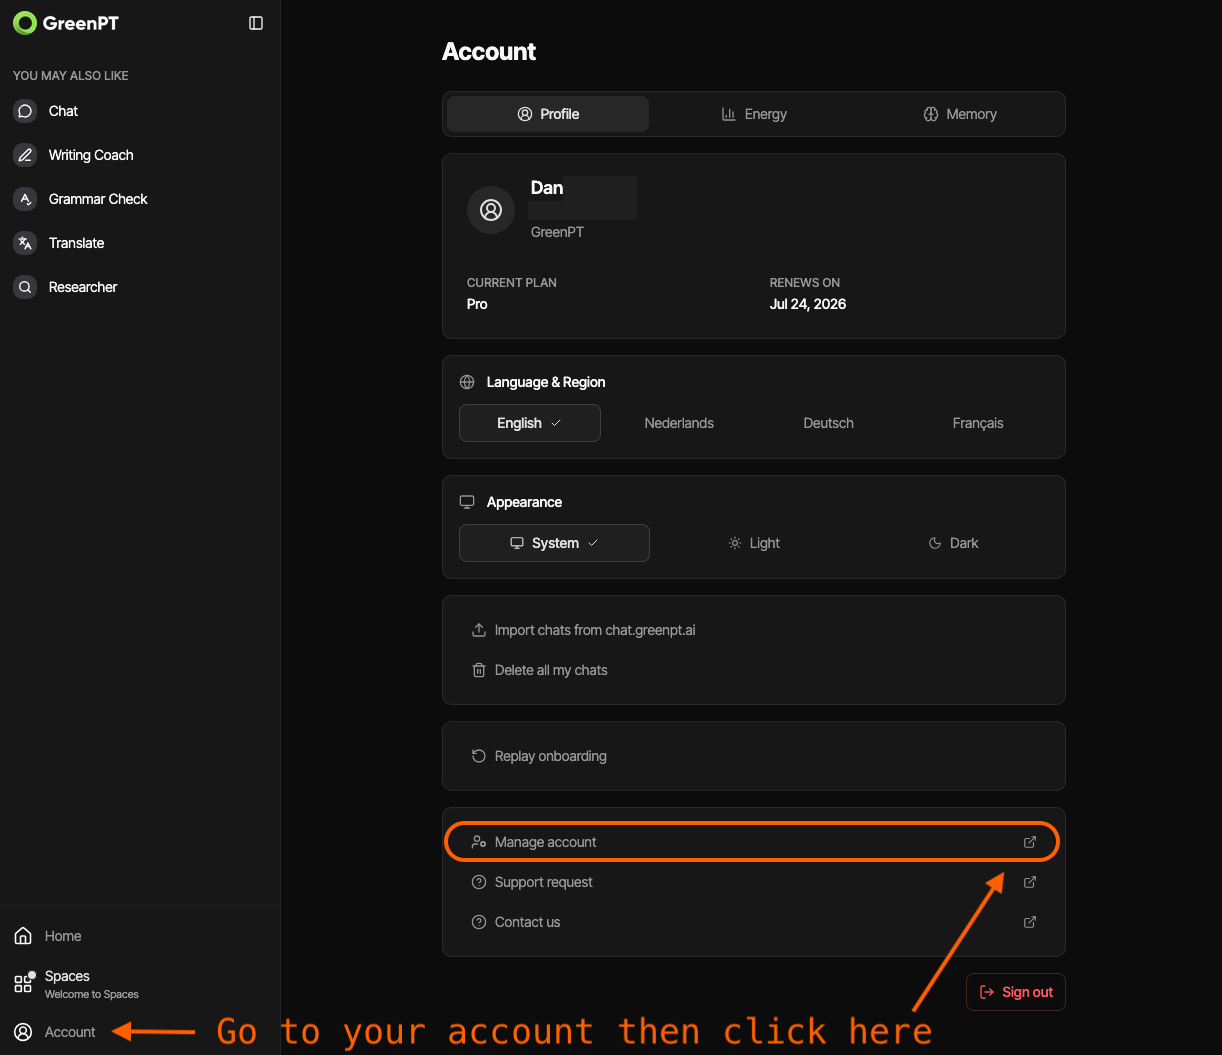Click the Spaces grid icon
Screen dimensions: 1222x1055
pos(23,983)
